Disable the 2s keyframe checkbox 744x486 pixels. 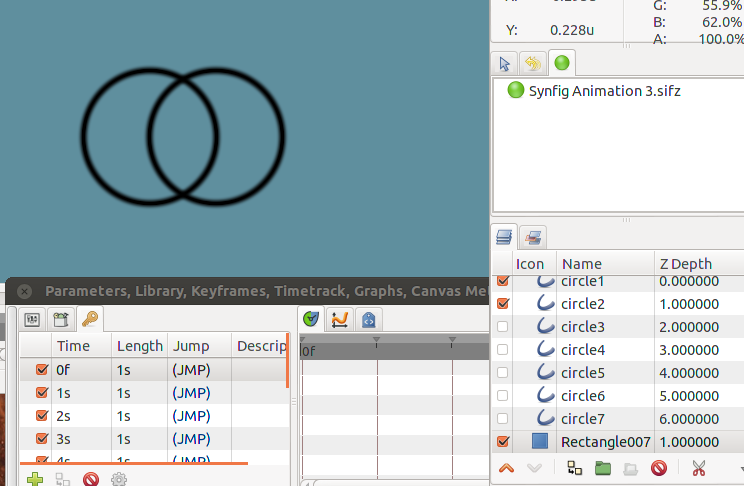42,416
